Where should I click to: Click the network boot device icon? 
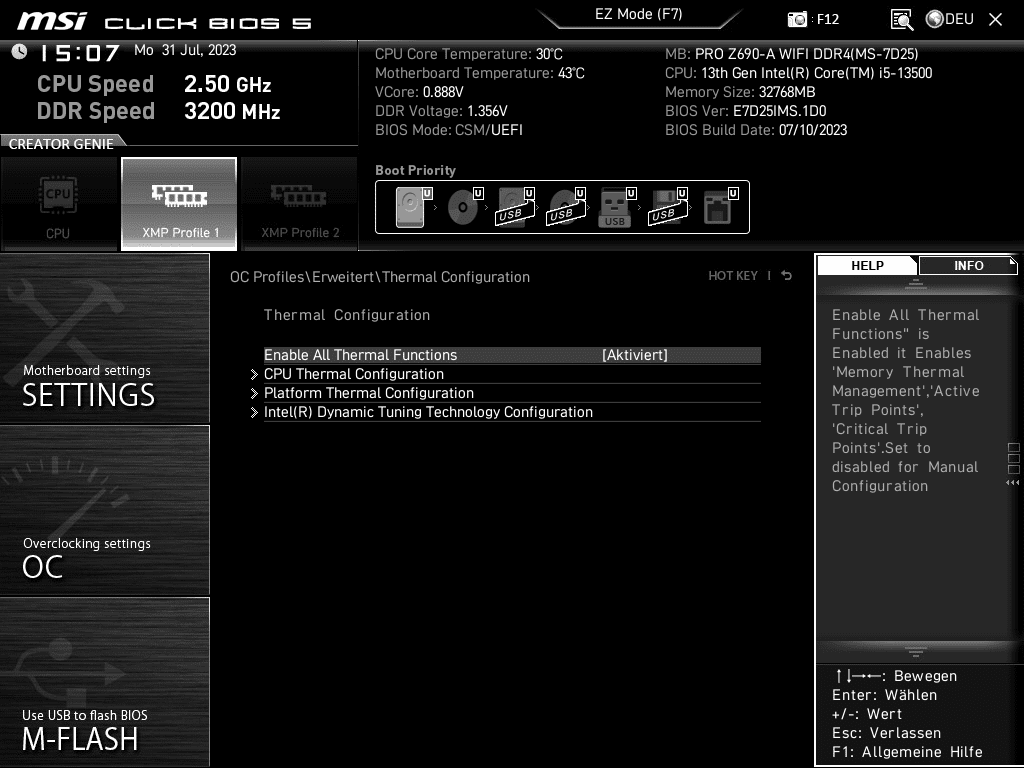tap(718, 207)
